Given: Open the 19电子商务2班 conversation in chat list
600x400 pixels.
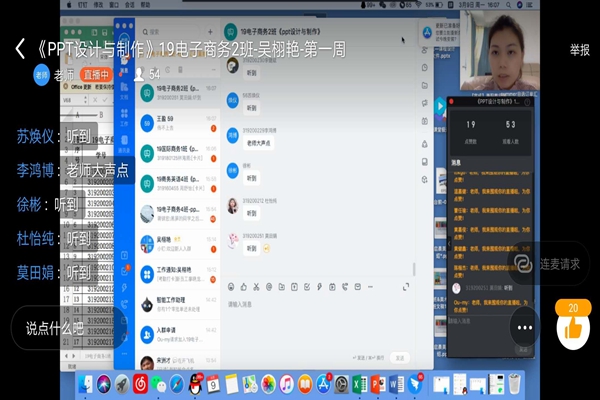Looking at the screenshot, I should click(180, 92).
